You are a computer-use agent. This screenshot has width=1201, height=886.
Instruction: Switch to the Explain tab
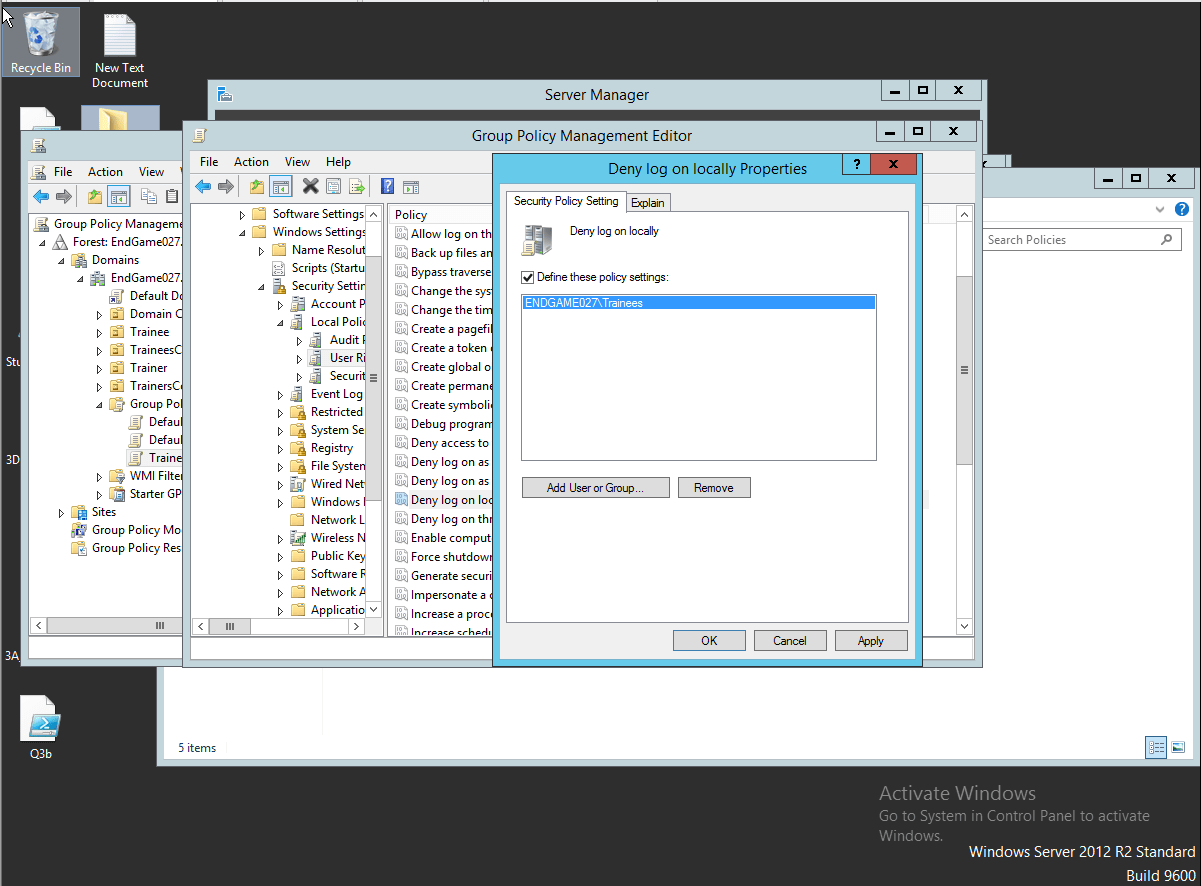pyautogui.click(x=648, y=202)
